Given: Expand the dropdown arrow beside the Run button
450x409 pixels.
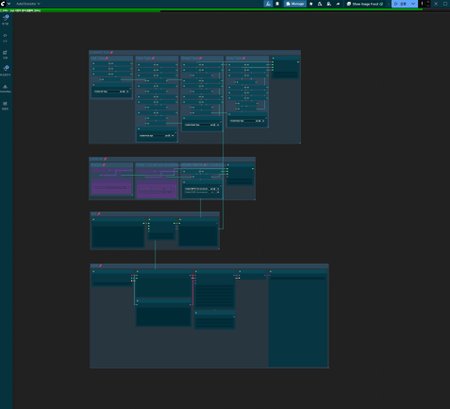Looking at the screenshot, I should (413, 4).
